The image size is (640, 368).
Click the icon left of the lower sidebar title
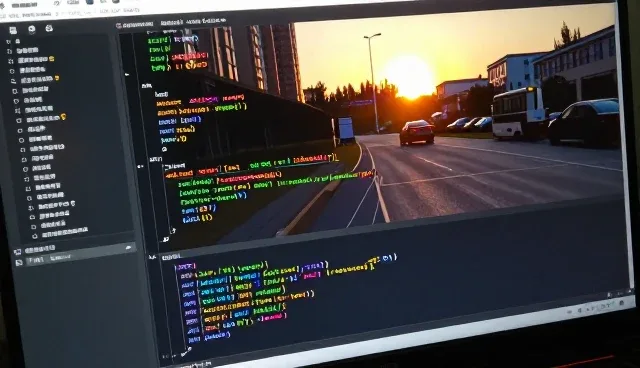(x=18, y=252)
